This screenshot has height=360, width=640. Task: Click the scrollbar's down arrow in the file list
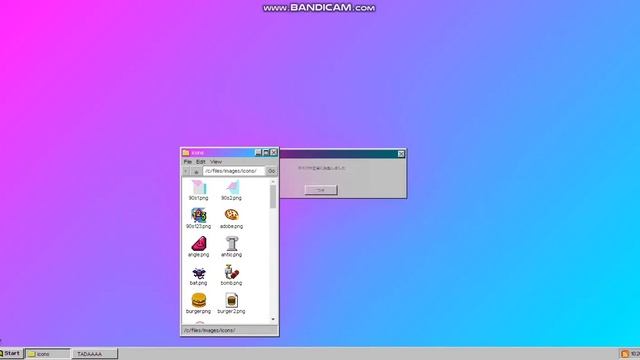pos(273,319)
